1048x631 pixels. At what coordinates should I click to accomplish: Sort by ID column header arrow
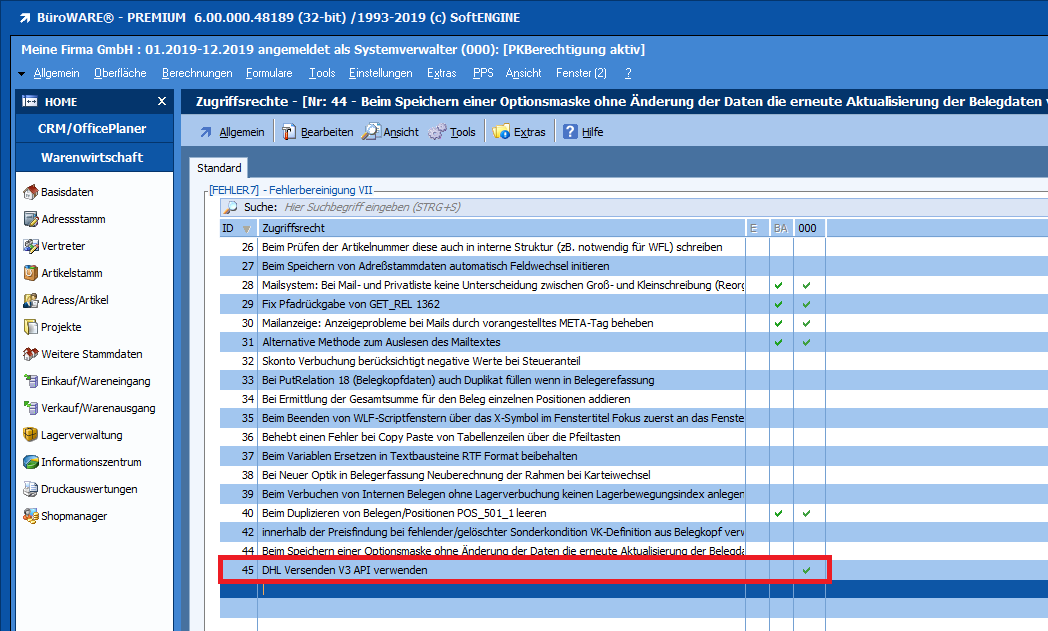pos(247,229)
